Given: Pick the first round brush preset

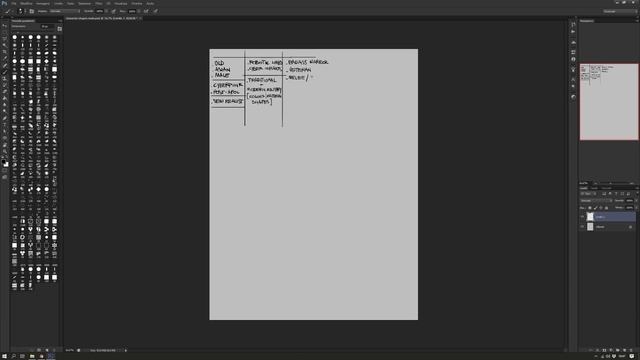Looking at the screenshot, I should click(15, 37).
